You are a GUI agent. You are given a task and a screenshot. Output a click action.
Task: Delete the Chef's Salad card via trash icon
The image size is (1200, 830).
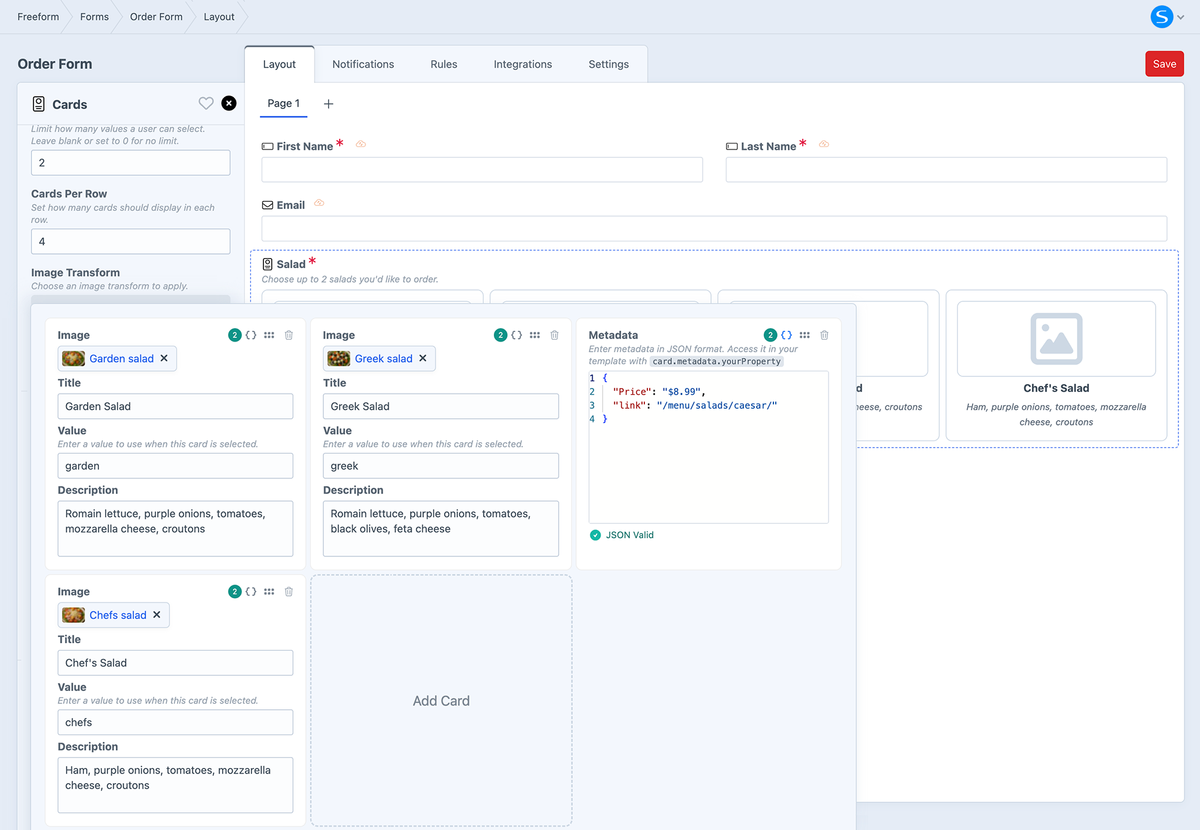289,592
